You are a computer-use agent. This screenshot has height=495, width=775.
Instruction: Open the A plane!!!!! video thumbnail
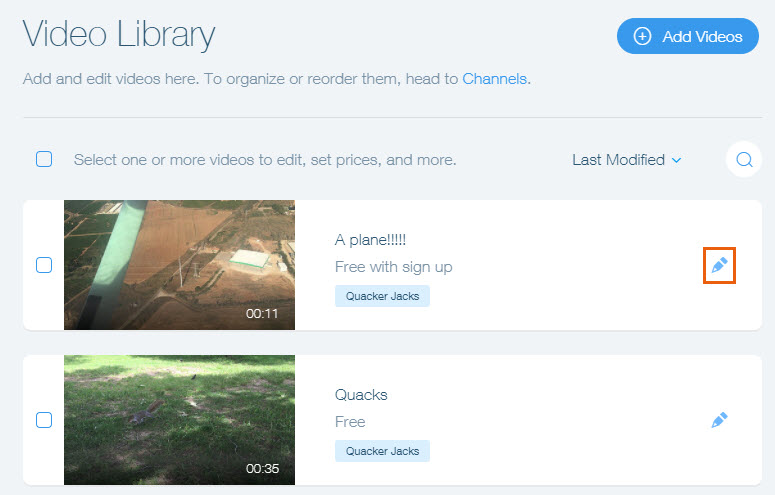point(179,265)
